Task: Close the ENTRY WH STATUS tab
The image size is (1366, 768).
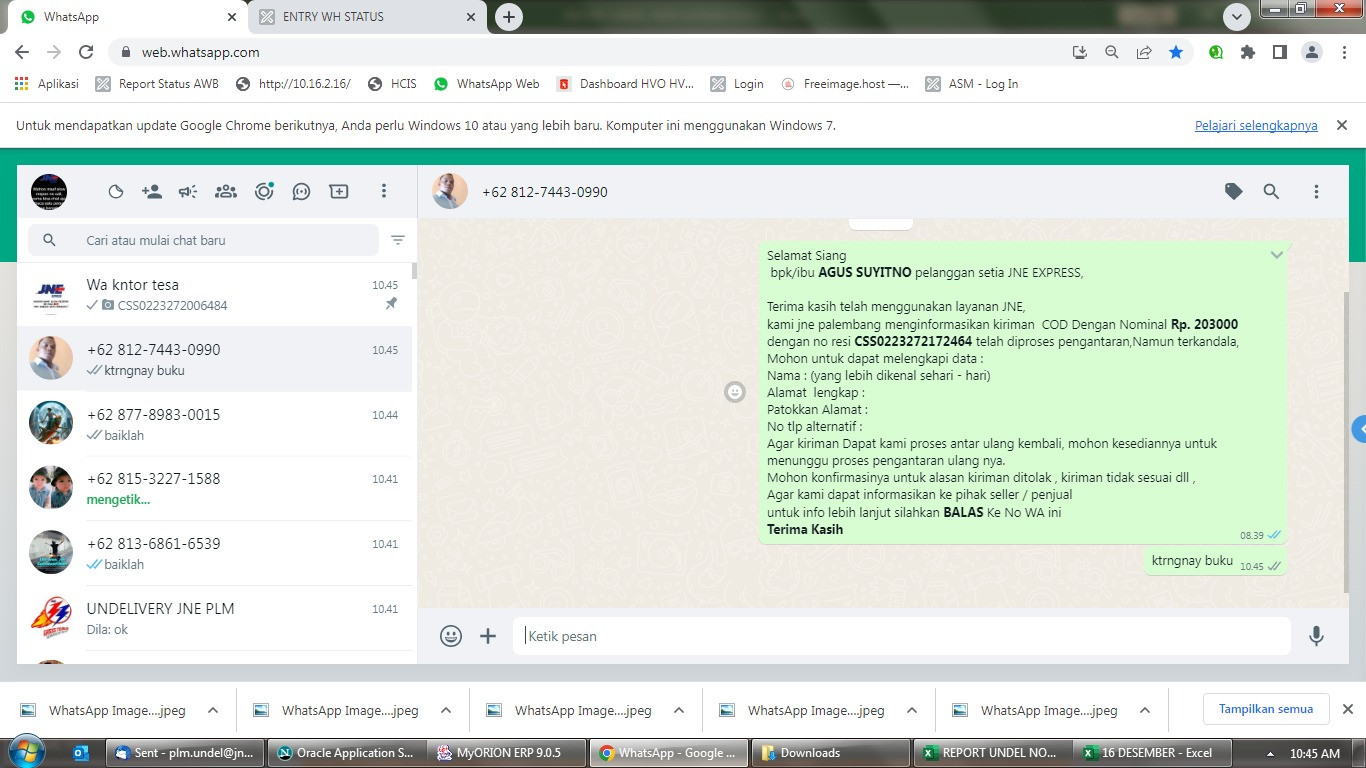Action: tap(471, 17)
